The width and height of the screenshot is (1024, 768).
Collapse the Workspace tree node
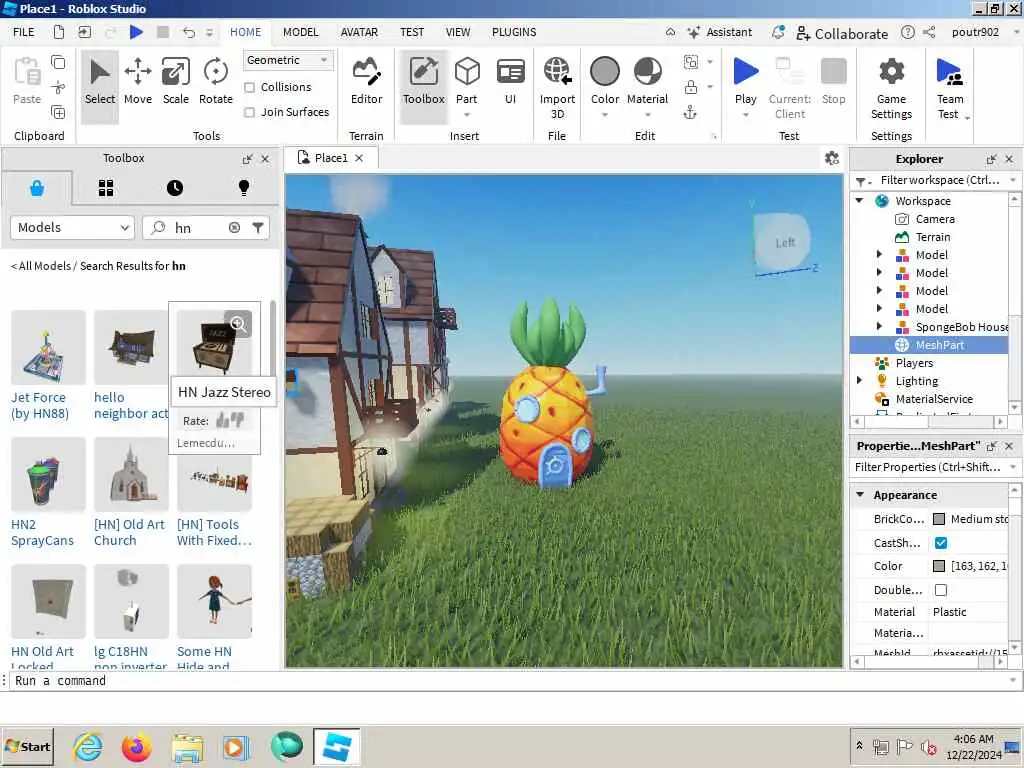coord(860,200)
